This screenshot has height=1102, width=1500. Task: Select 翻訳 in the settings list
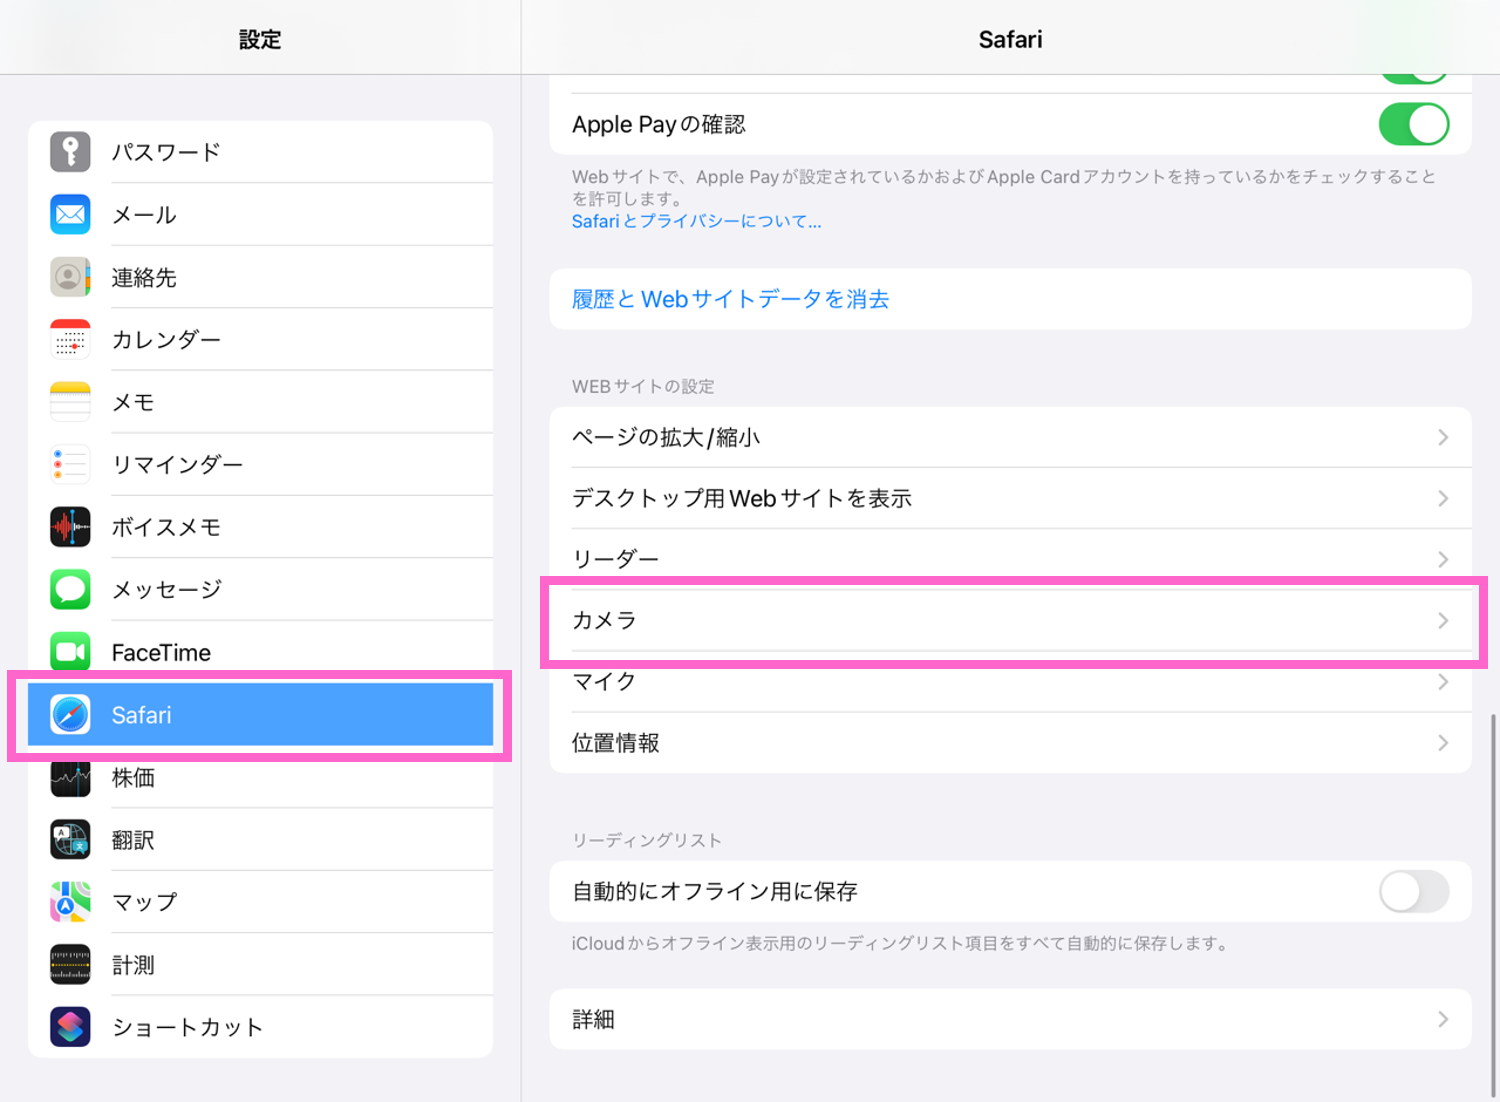[x=133, y=840]
